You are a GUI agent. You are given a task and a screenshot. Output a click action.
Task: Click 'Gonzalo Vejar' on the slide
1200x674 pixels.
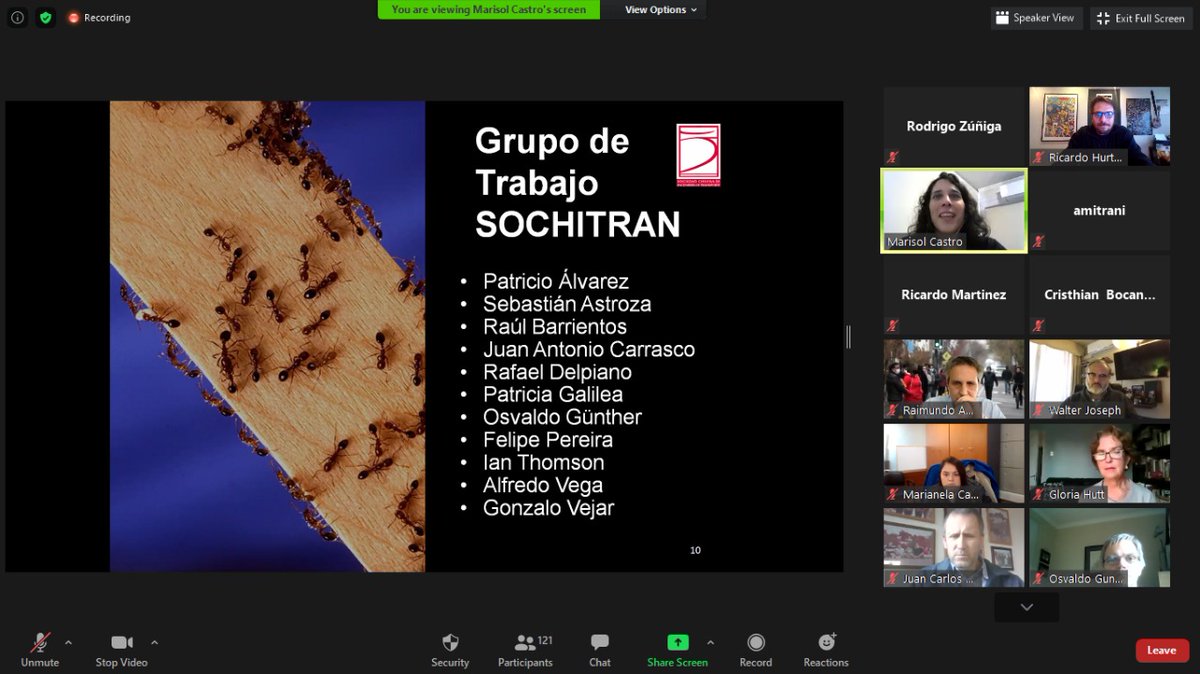tap(548, 508)
